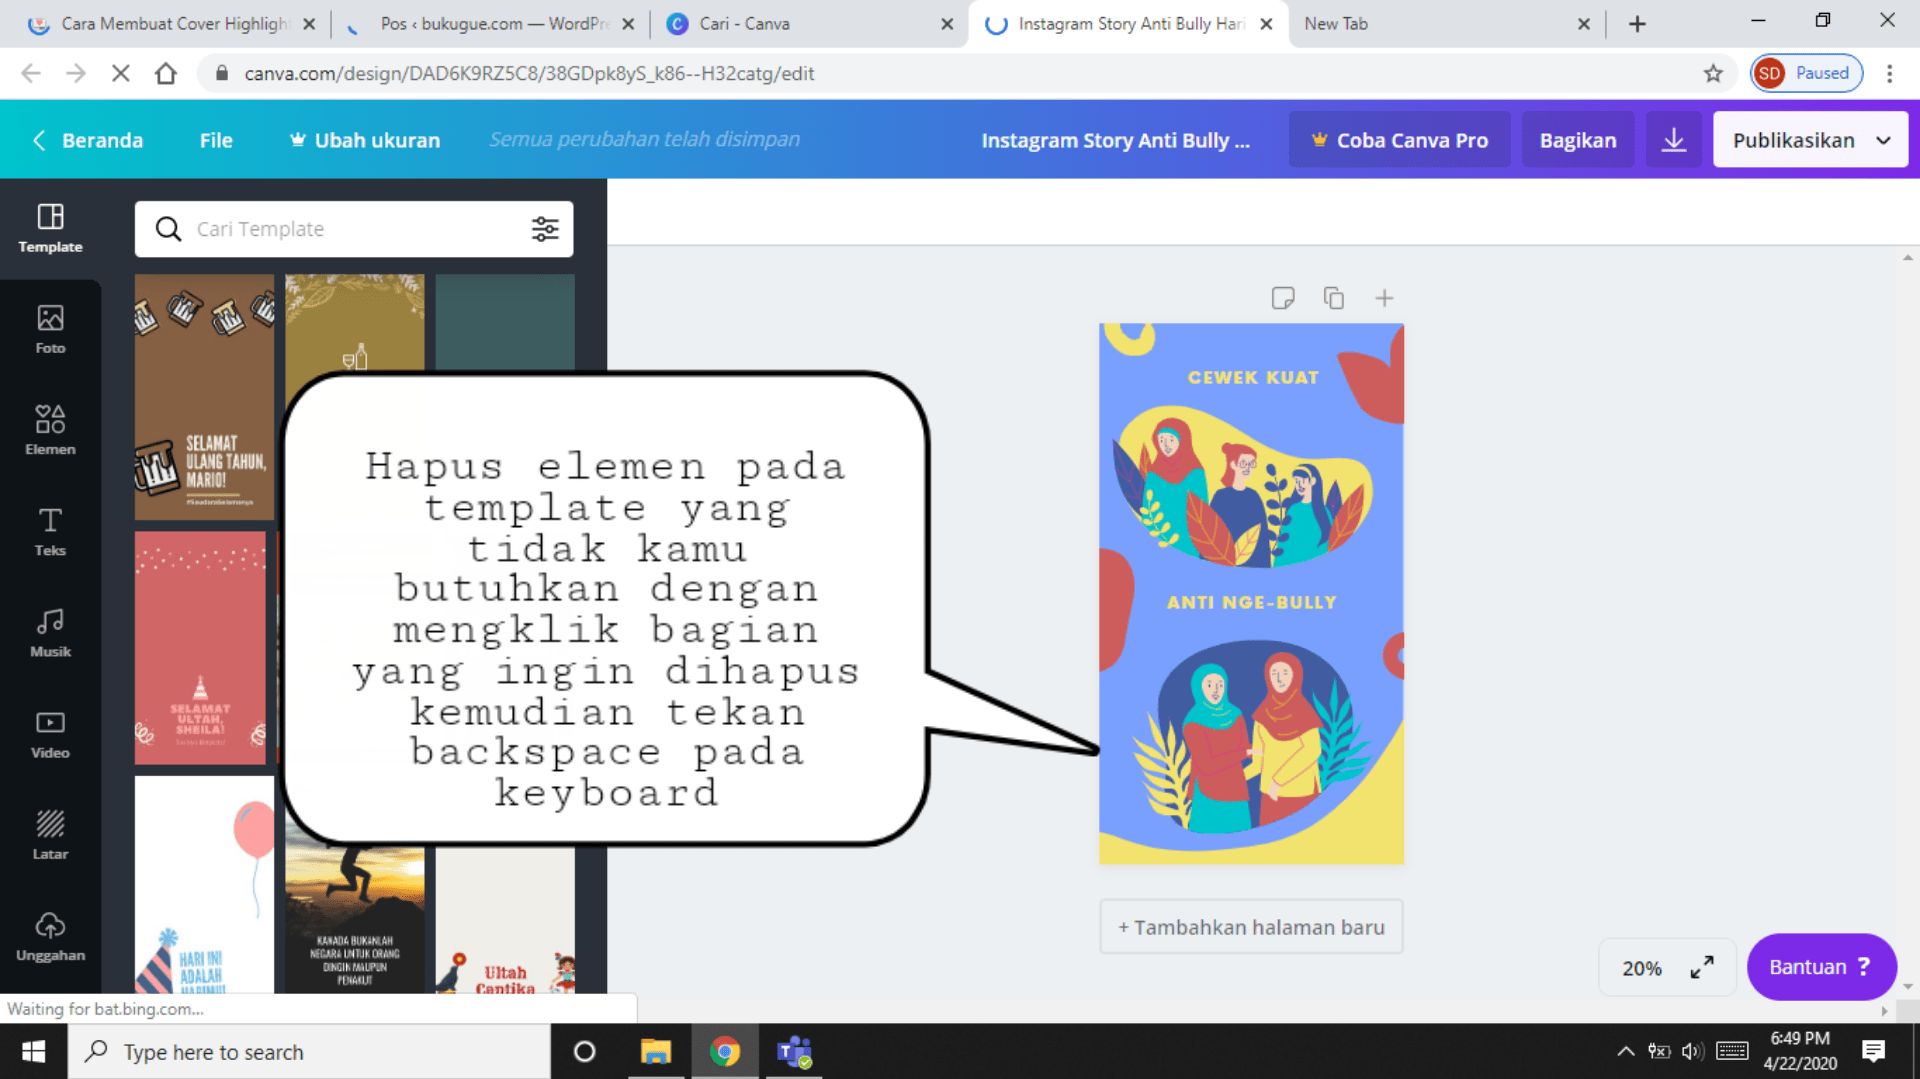Open the Elemen panel in sidebar
Image resolution: width=1920 pixels, height=1079 pixels.
click(x=50, y=430)
